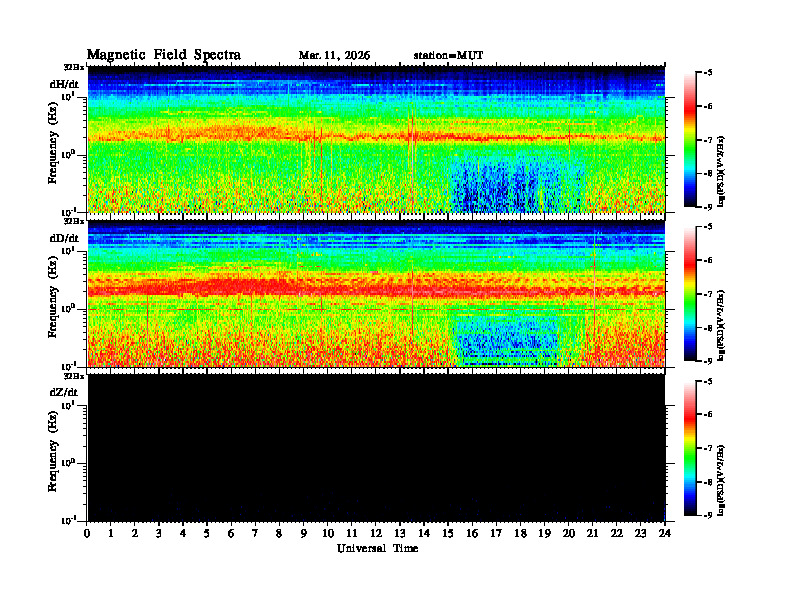The image size is (792, 612).
Task: Select the dH/dt panel label
Action: [x=64, y=84]
